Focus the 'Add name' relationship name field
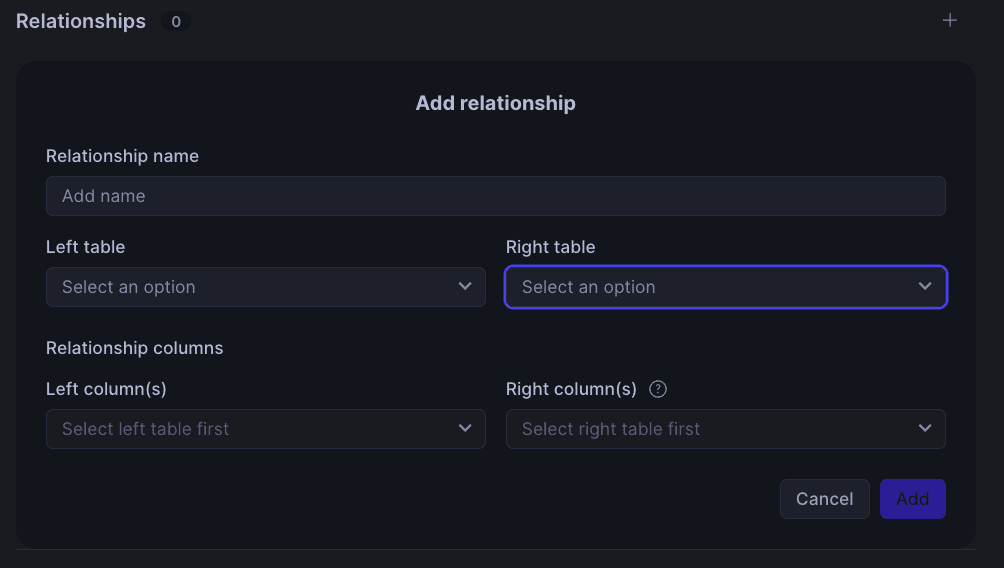The height and width of the screenshot is (568, 1004). [x=495, y=196]
